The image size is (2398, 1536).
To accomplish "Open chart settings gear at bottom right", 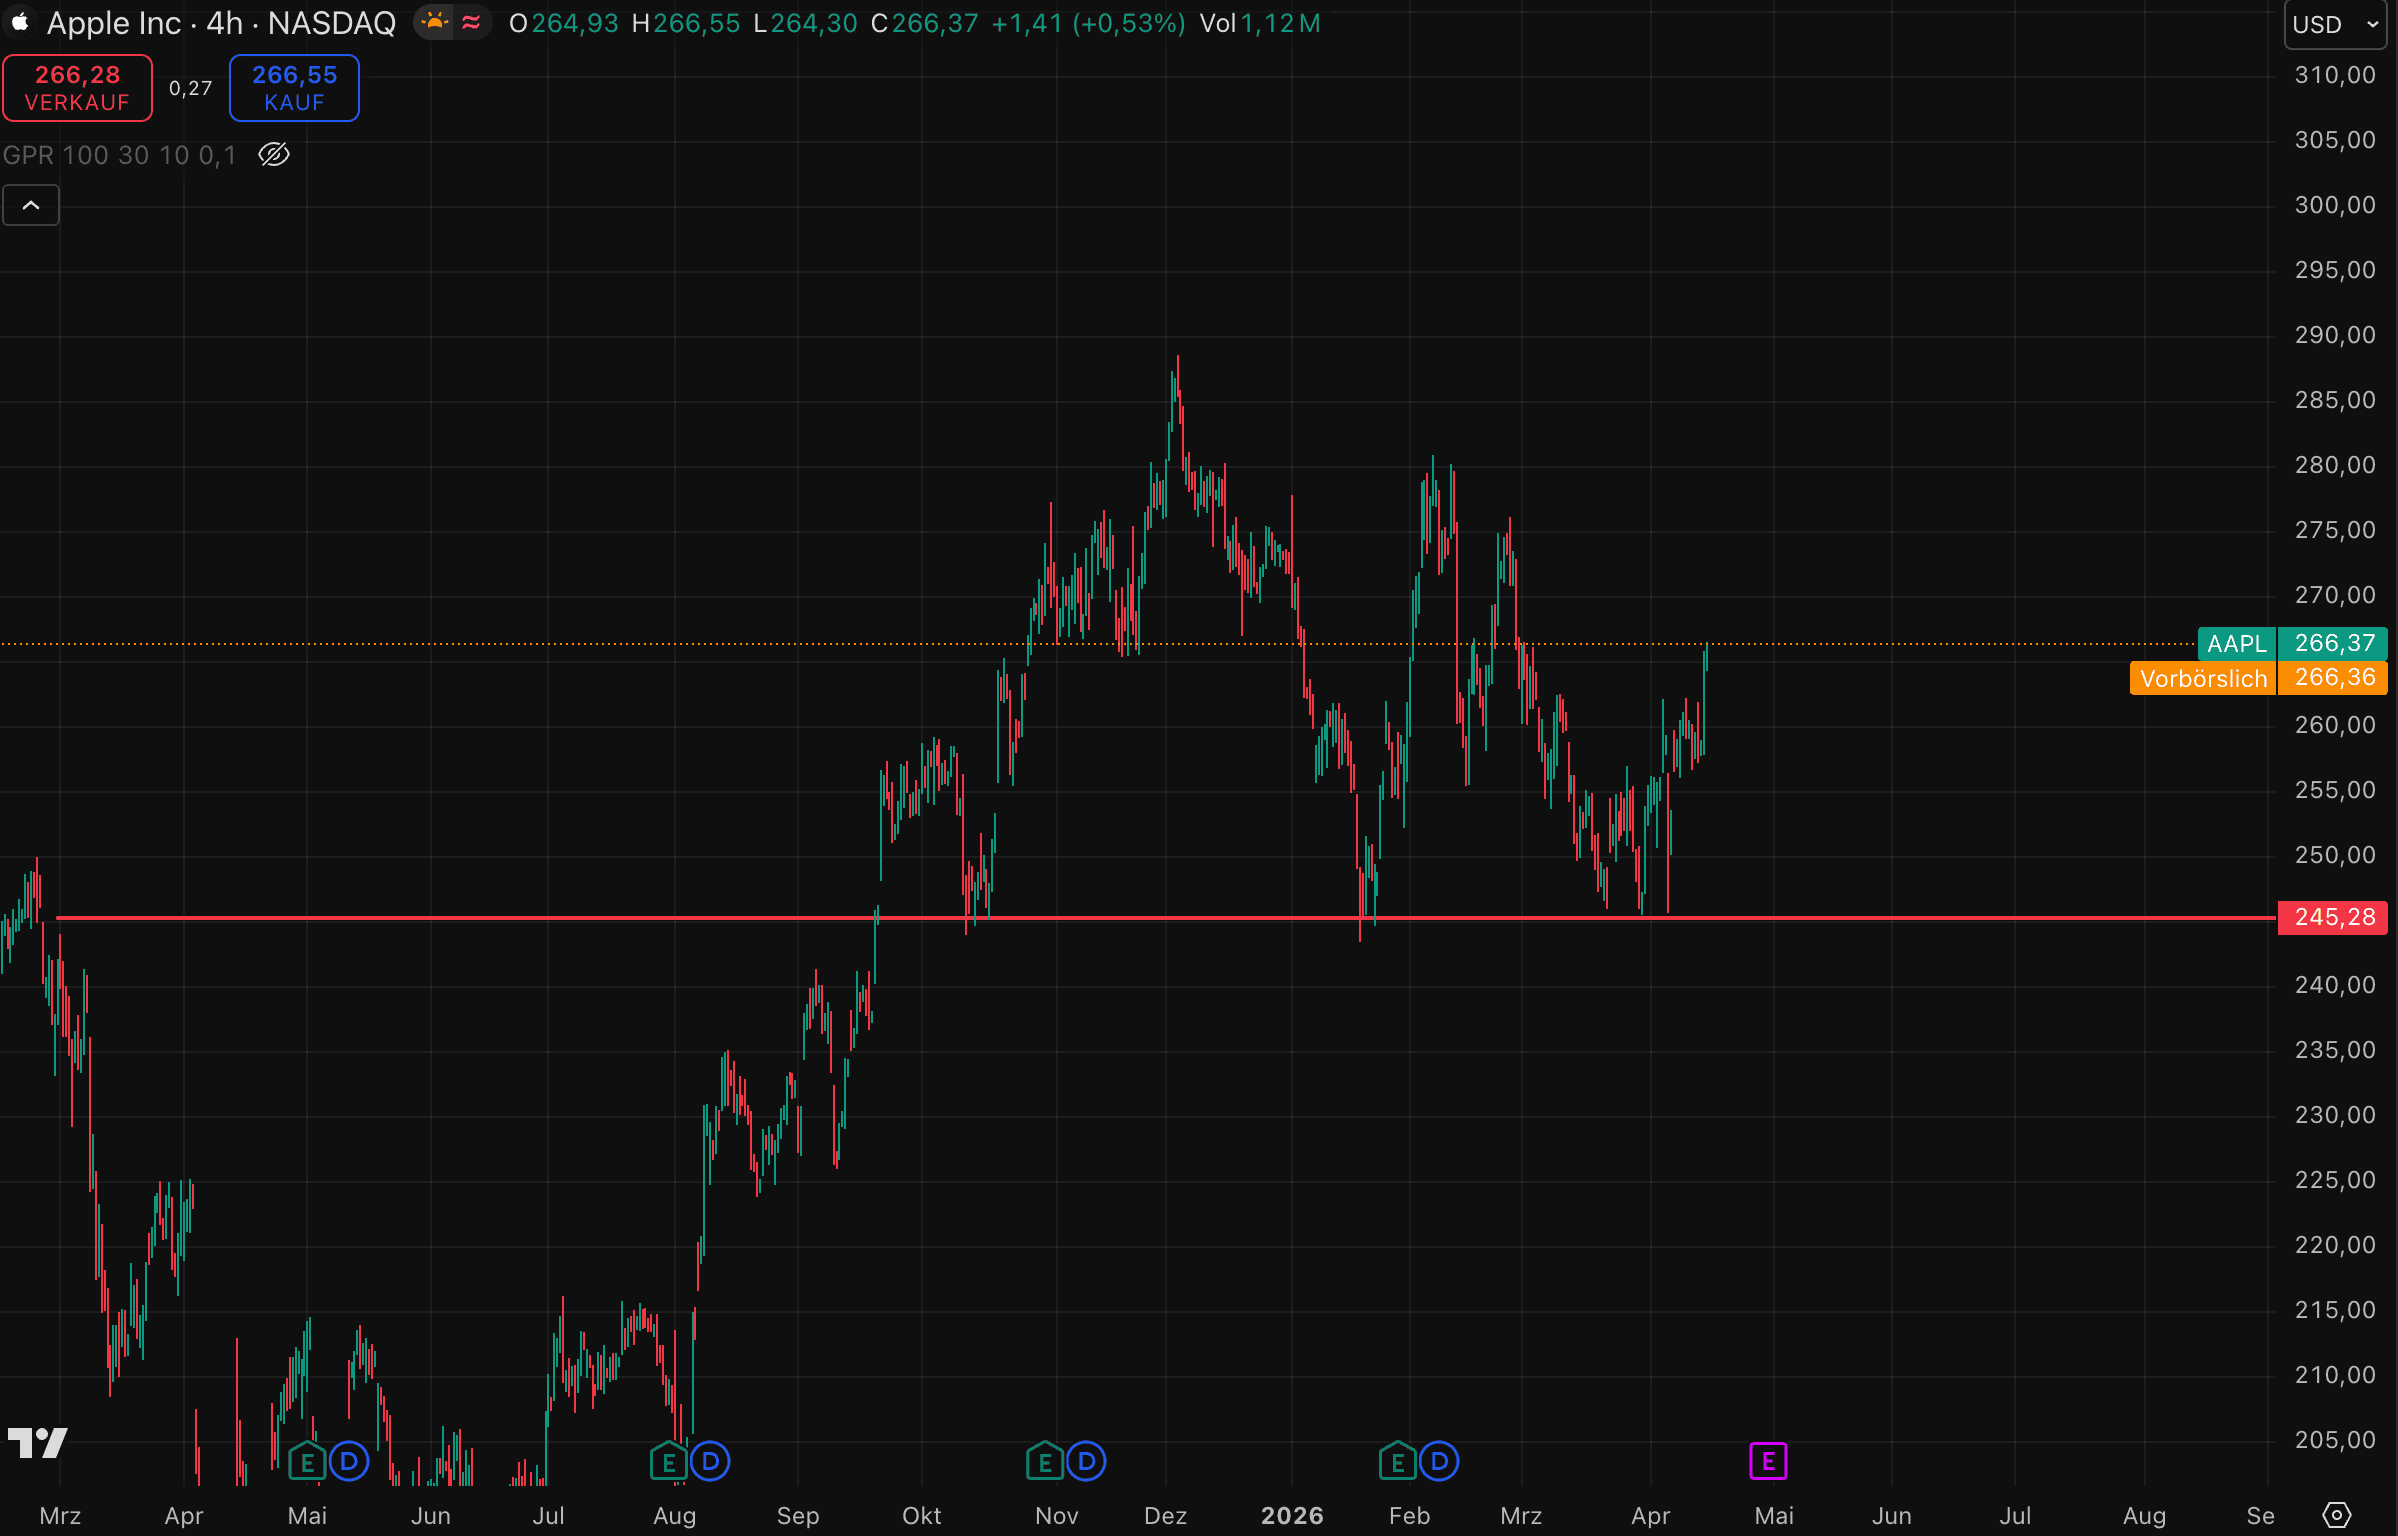I will pyautogui.click(x=2336, y=1515).
